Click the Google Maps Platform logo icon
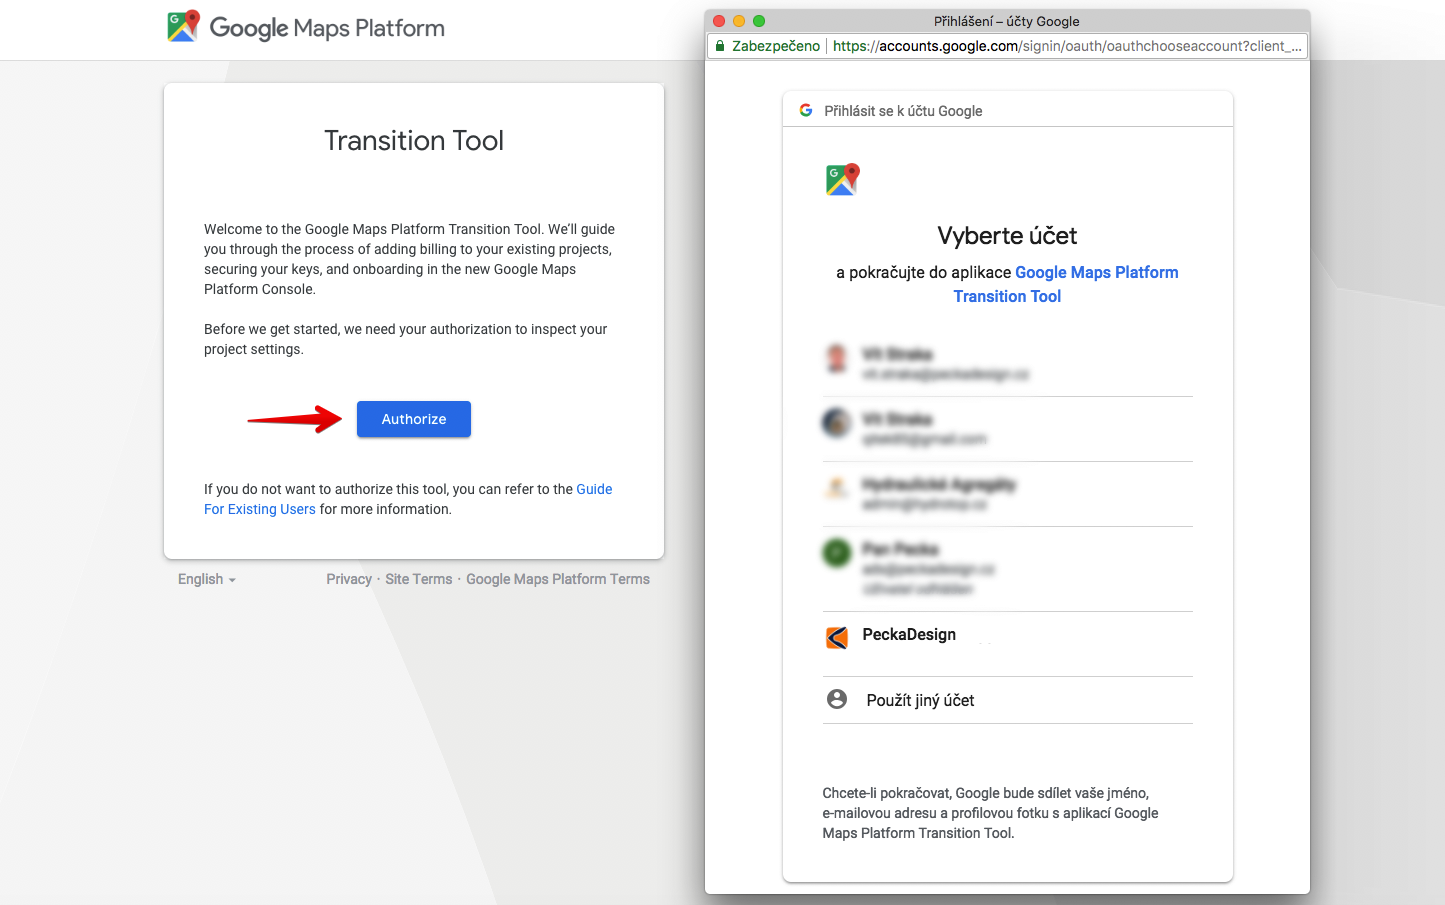 [183, 27]
